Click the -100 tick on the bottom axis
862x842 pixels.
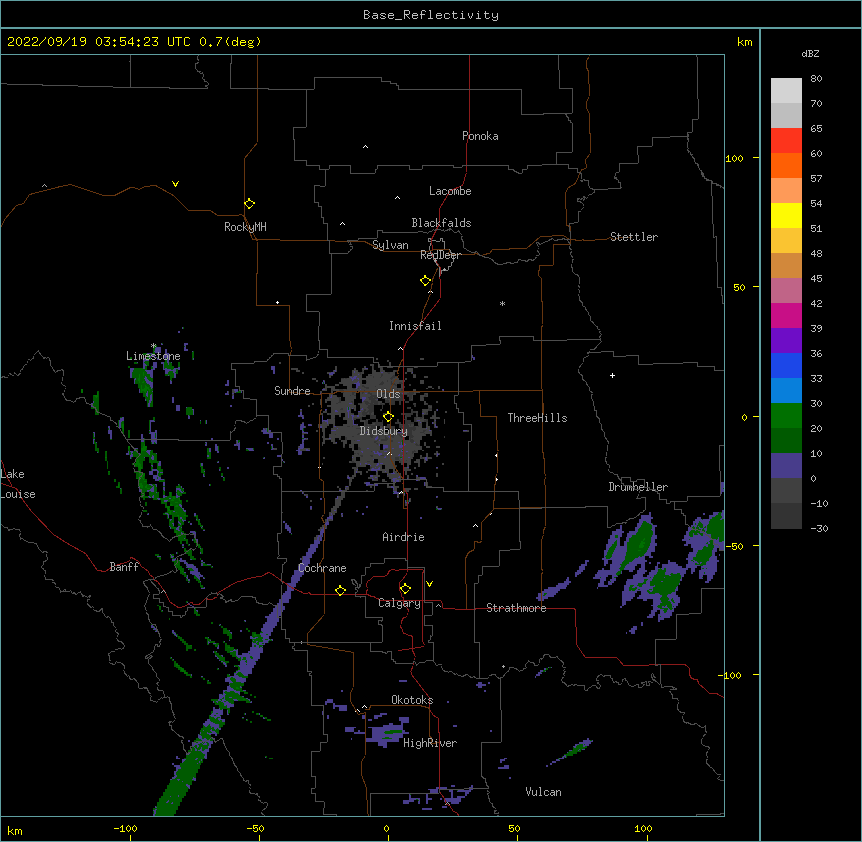[x=125, y=828]
